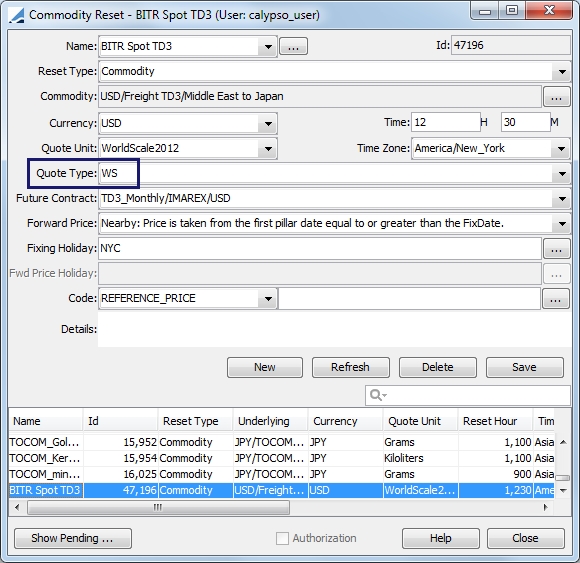Screen dimensions: 580x563
Task: Click the search magnifier icon
Action: [x=378, y=395]
